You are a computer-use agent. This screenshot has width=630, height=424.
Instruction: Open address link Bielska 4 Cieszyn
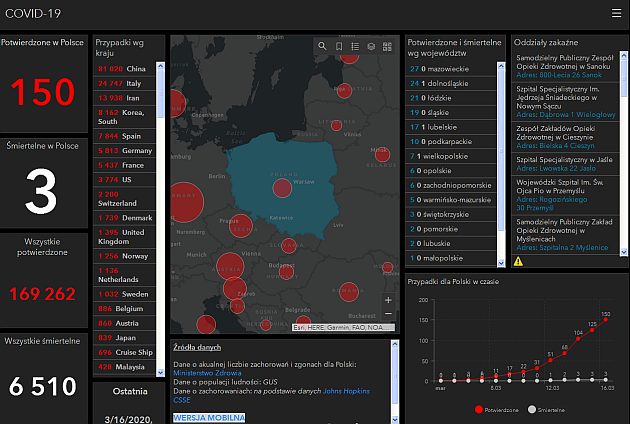pos(555,145)
